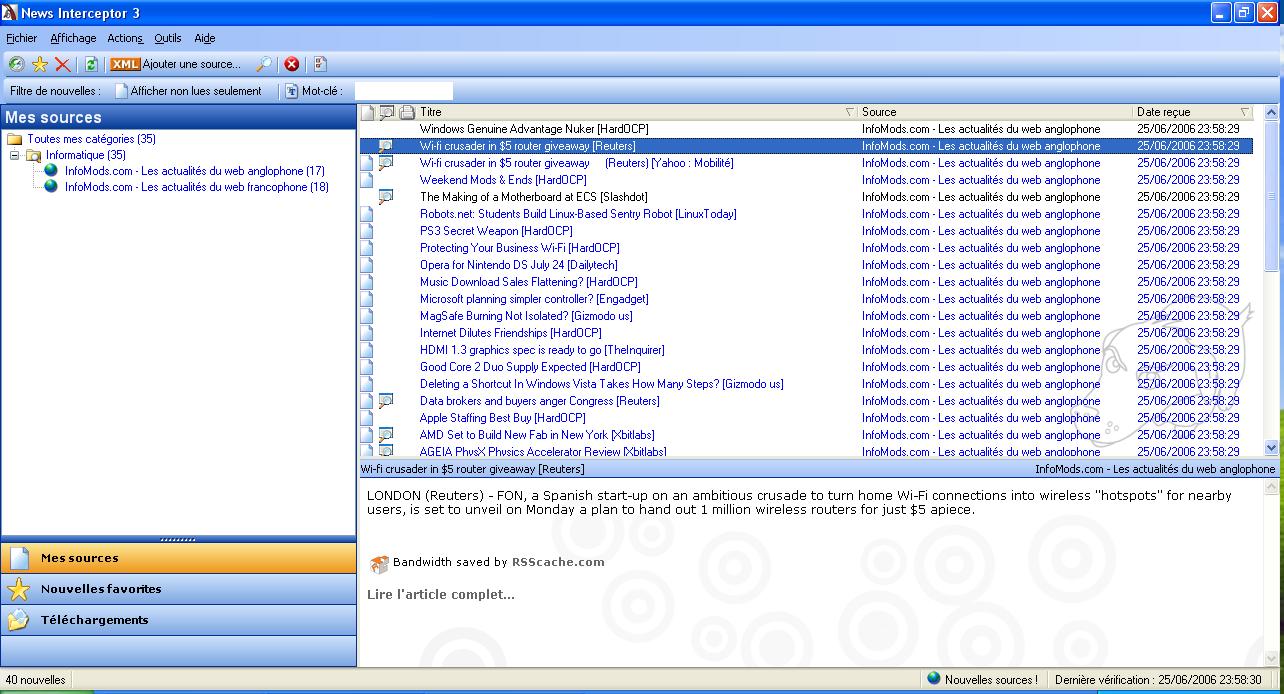Screen dimensions: 1284x694
Task: Switch to the Nouvelles favorites panel
Action: click(179, 589)
